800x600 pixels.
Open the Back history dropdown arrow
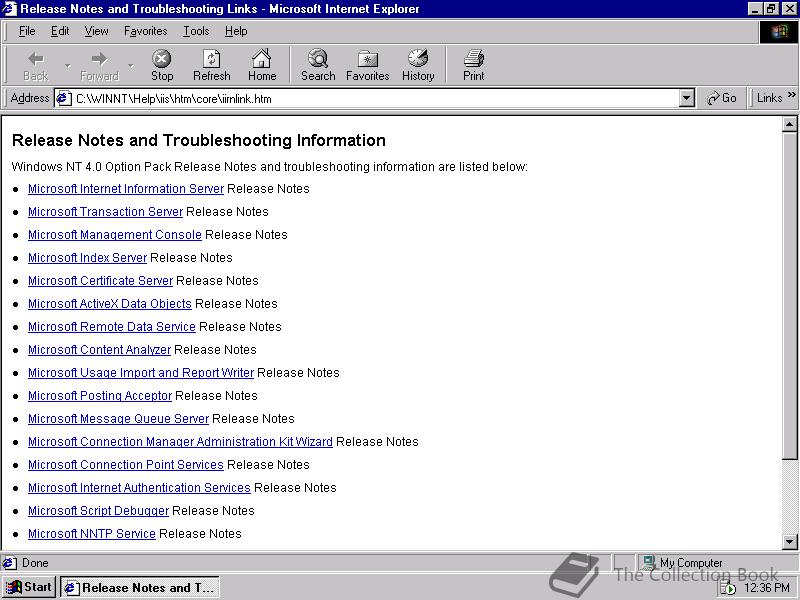click(x=67, y=65)
